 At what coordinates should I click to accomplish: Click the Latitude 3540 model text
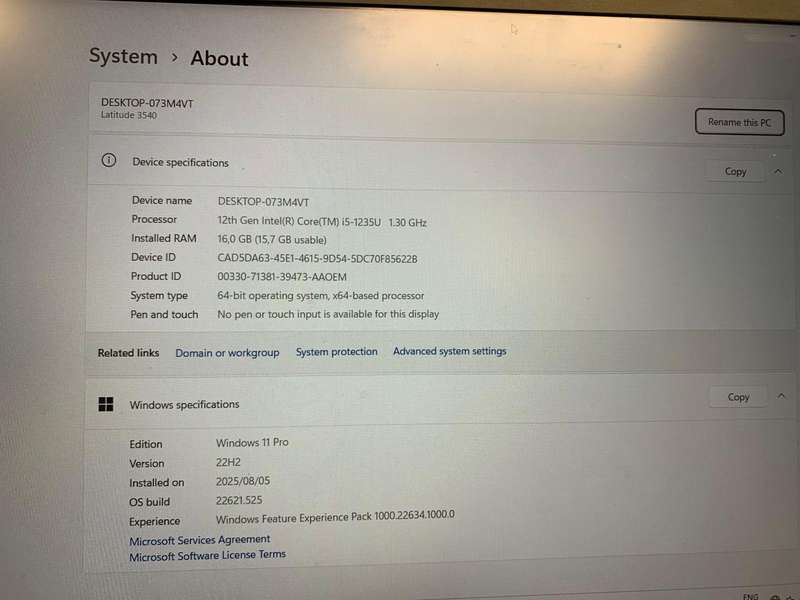coord(129,115)
